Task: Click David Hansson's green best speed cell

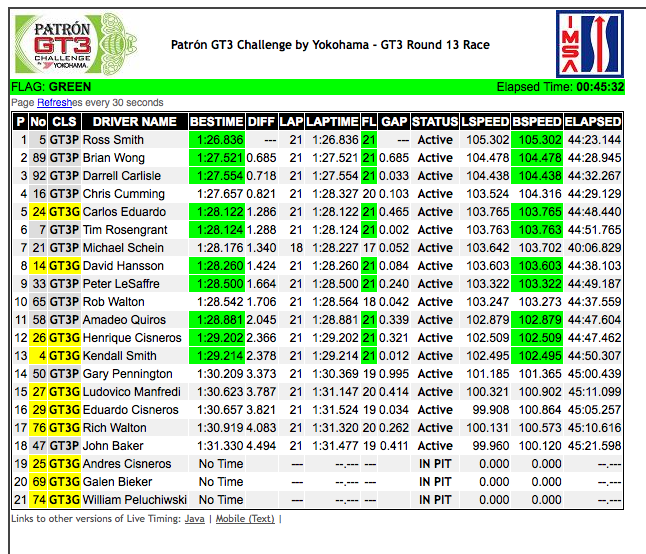Action: pos(537,266)
